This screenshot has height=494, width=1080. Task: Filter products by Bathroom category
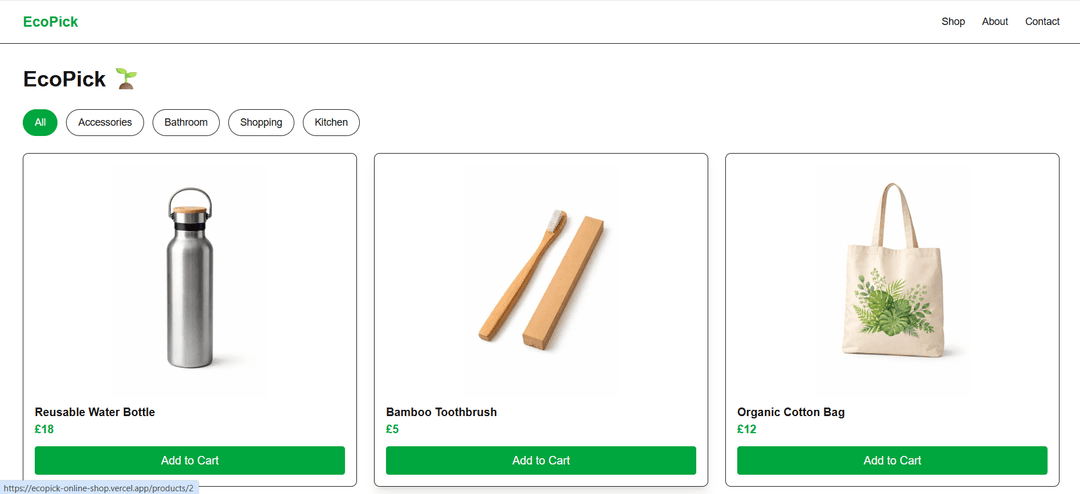pyautogui.click(x=186, y=122)
